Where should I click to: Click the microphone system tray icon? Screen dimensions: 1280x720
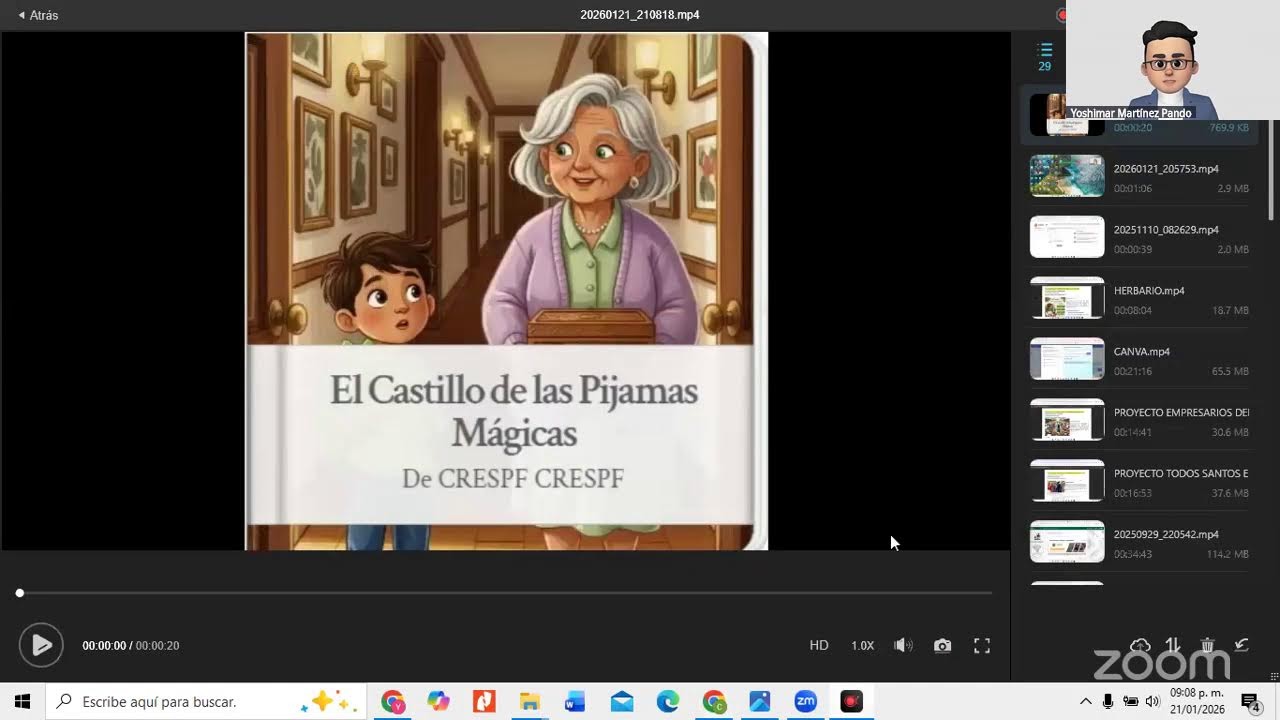pos(1108,702)
